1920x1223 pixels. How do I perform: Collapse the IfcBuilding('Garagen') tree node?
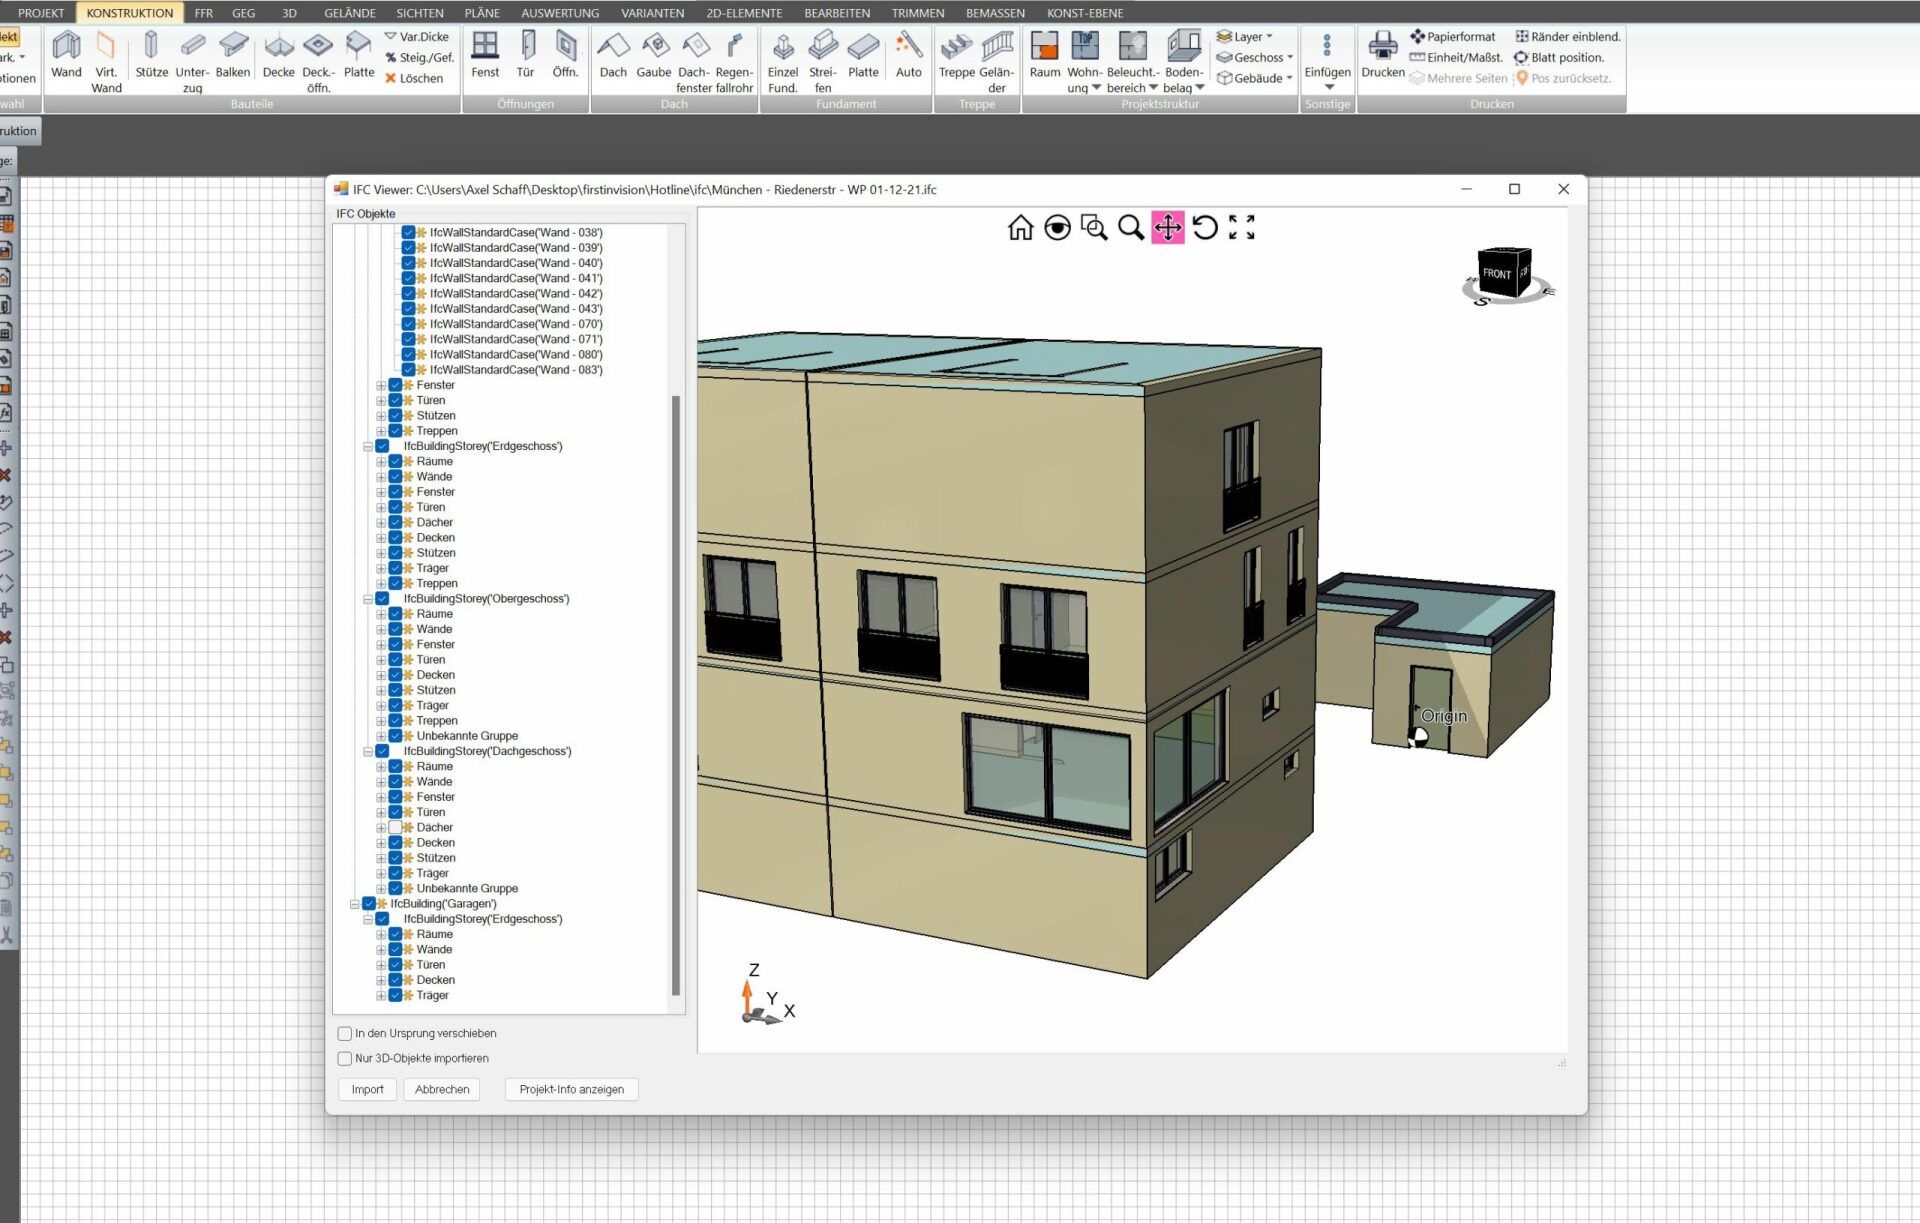[x=355, y=904]
